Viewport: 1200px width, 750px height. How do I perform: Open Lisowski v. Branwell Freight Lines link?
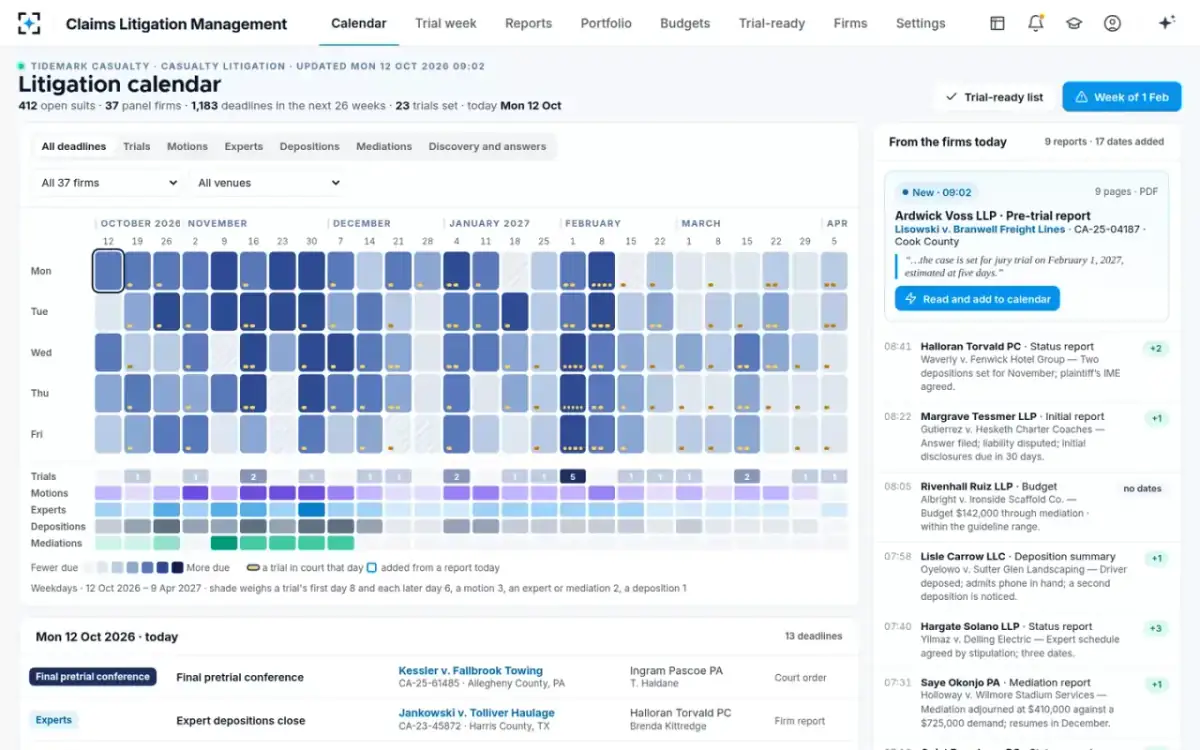coord(980,229)
